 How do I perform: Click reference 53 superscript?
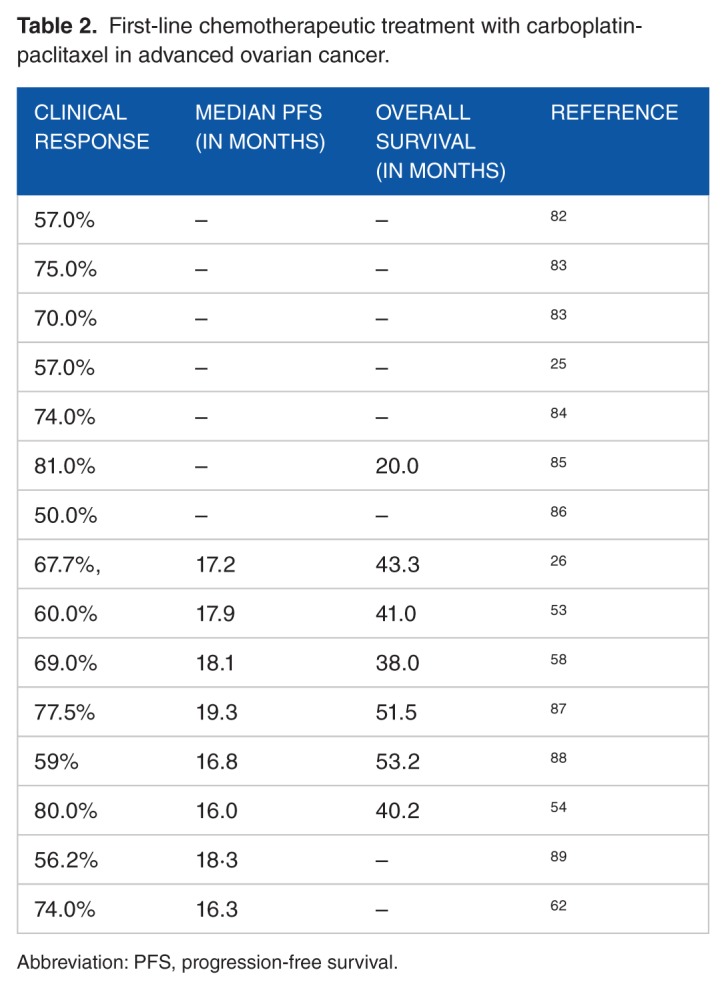[x=558, y=610]
